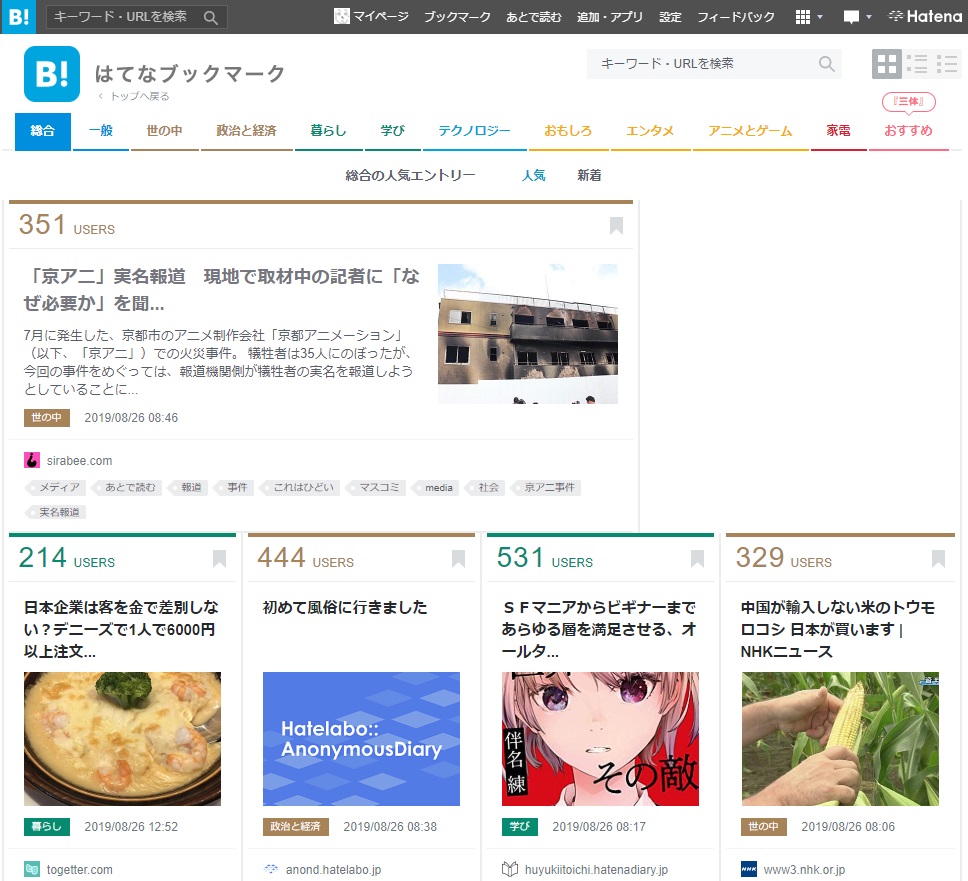Open the sirabee.com domain link
Viewport: 968px width, 881px height.
tap(80, 461)
